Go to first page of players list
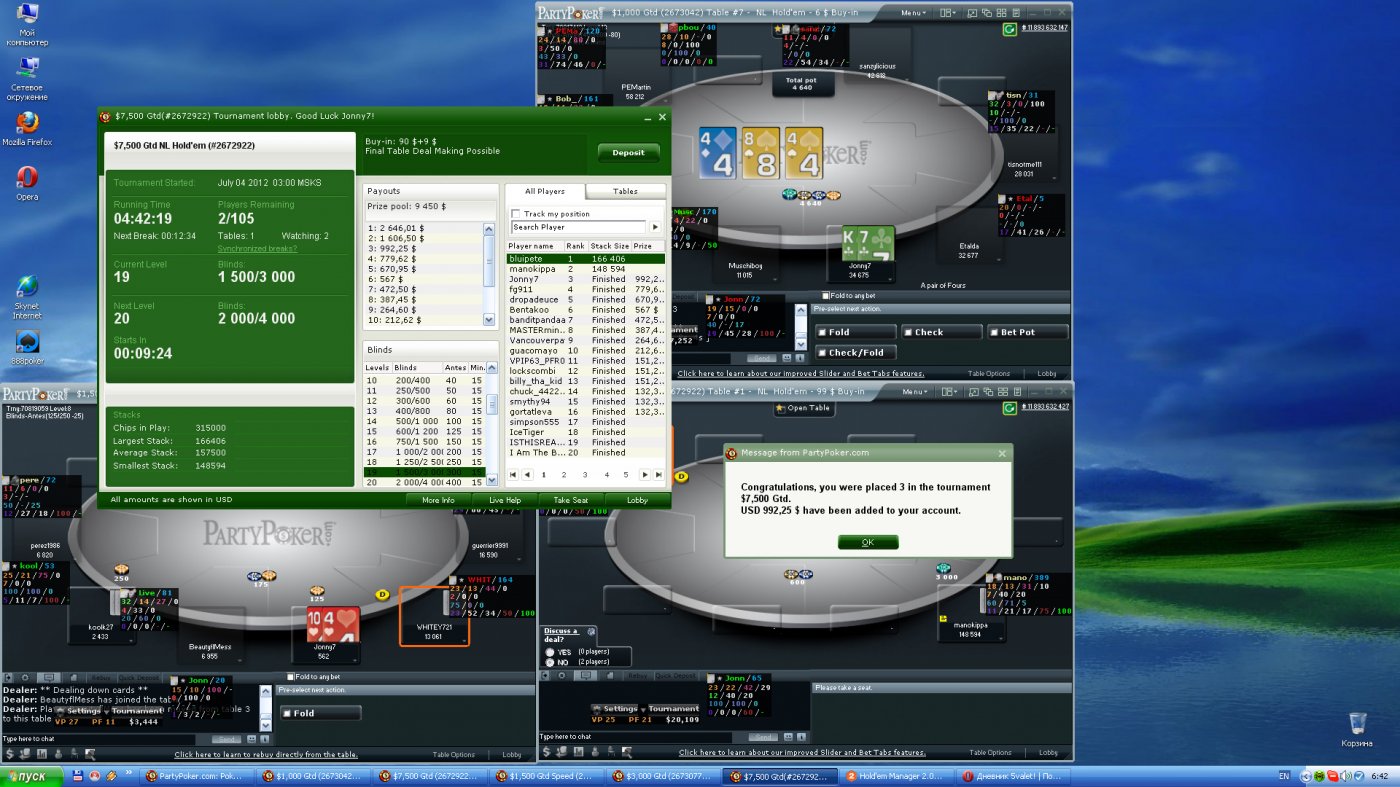The image size is (1400, 787). 513,475
